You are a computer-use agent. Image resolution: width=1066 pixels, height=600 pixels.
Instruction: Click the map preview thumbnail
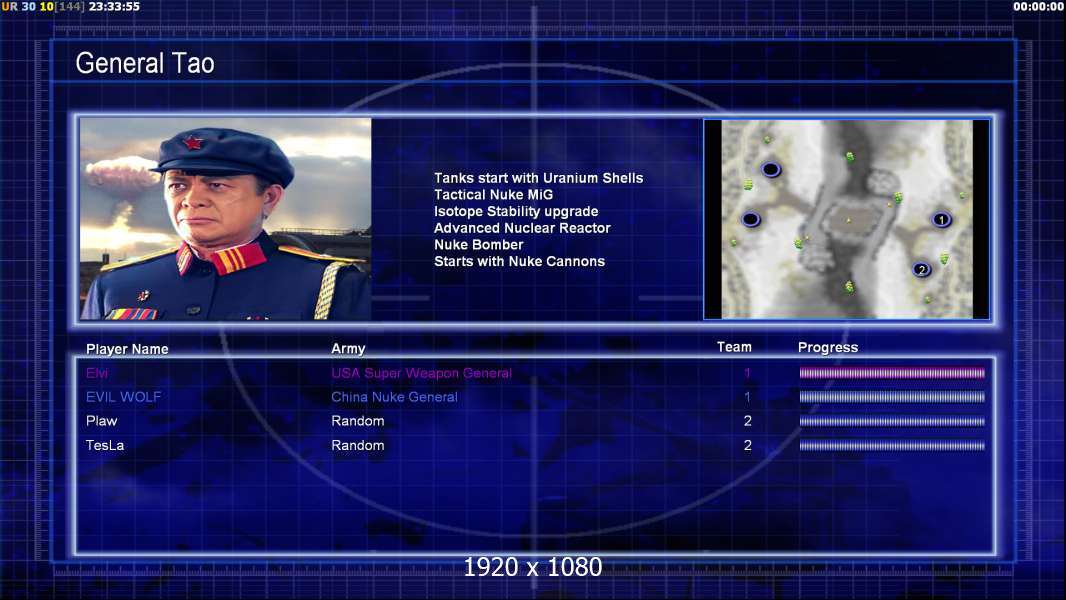(x=846, y=219)
